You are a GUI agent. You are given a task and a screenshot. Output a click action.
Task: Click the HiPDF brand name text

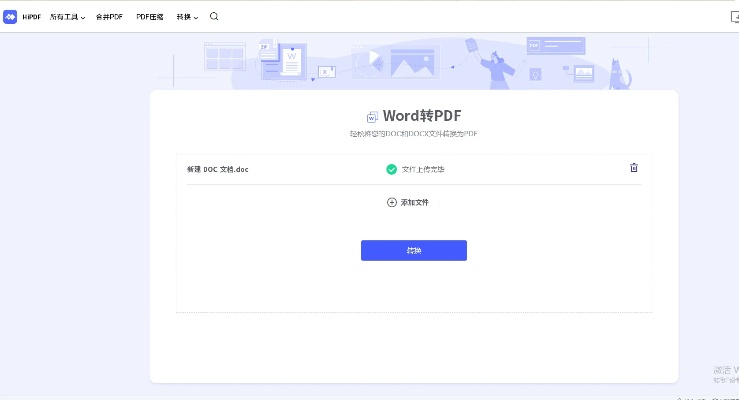click(31, 17)
